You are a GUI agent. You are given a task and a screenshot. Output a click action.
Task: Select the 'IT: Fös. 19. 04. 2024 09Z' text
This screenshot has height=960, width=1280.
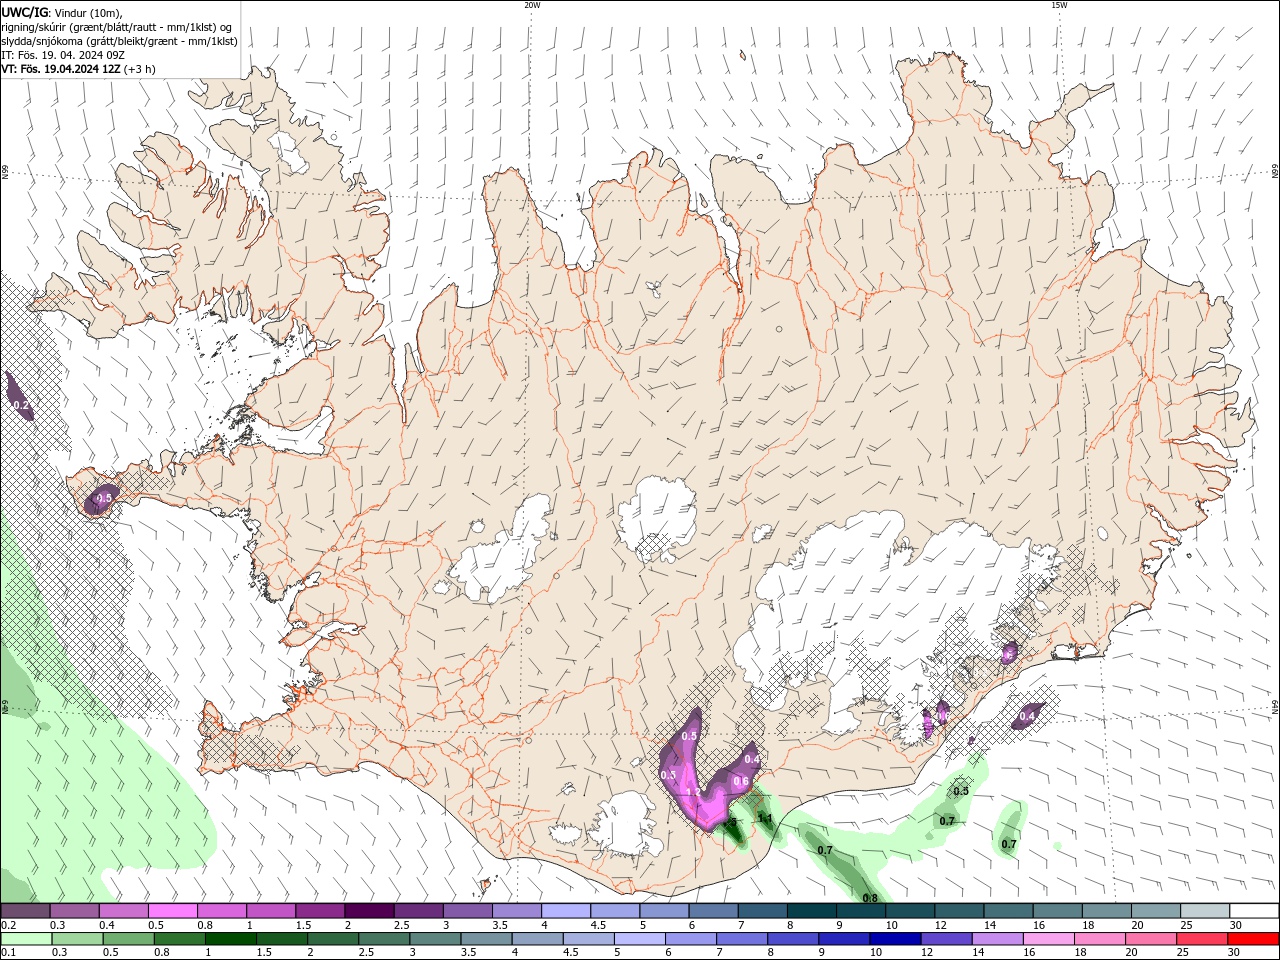pos(63,55)
